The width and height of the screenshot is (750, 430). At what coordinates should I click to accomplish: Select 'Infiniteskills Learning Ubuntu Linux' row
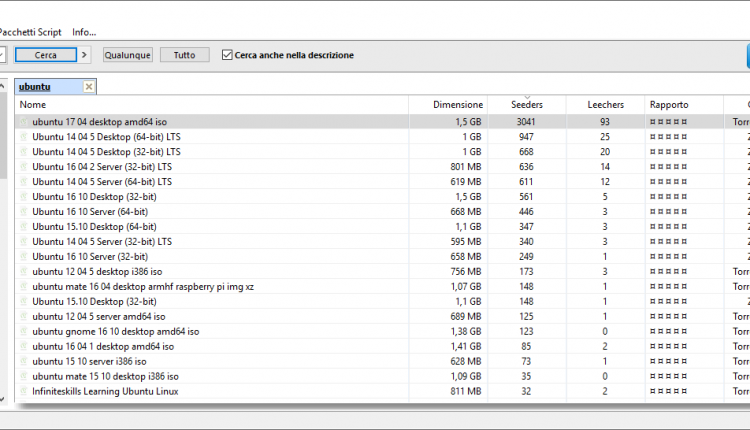pyautogui.click(x=382, y=391)
